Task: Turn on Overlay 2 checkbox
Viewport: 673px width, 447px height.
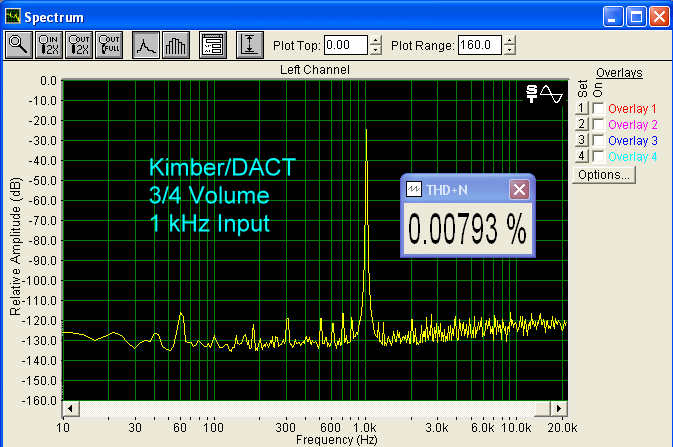Action: [598, 124]
